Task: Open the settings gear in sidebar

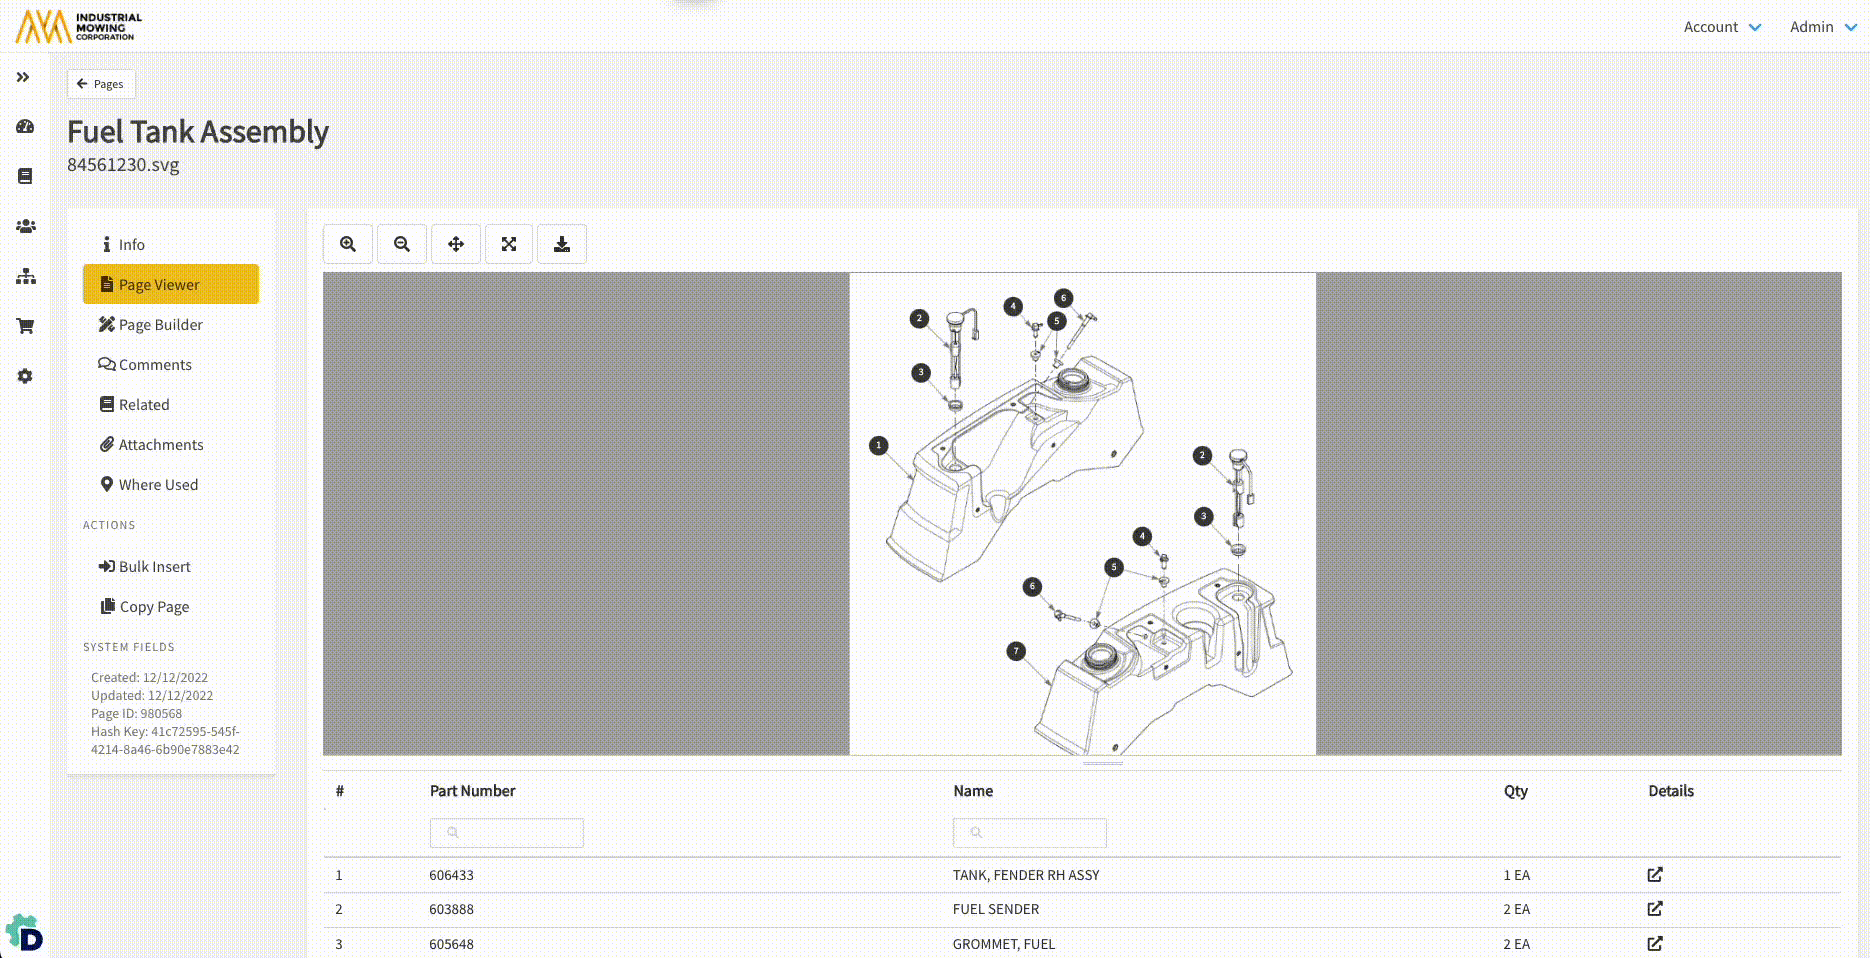Action: point(25,376)
